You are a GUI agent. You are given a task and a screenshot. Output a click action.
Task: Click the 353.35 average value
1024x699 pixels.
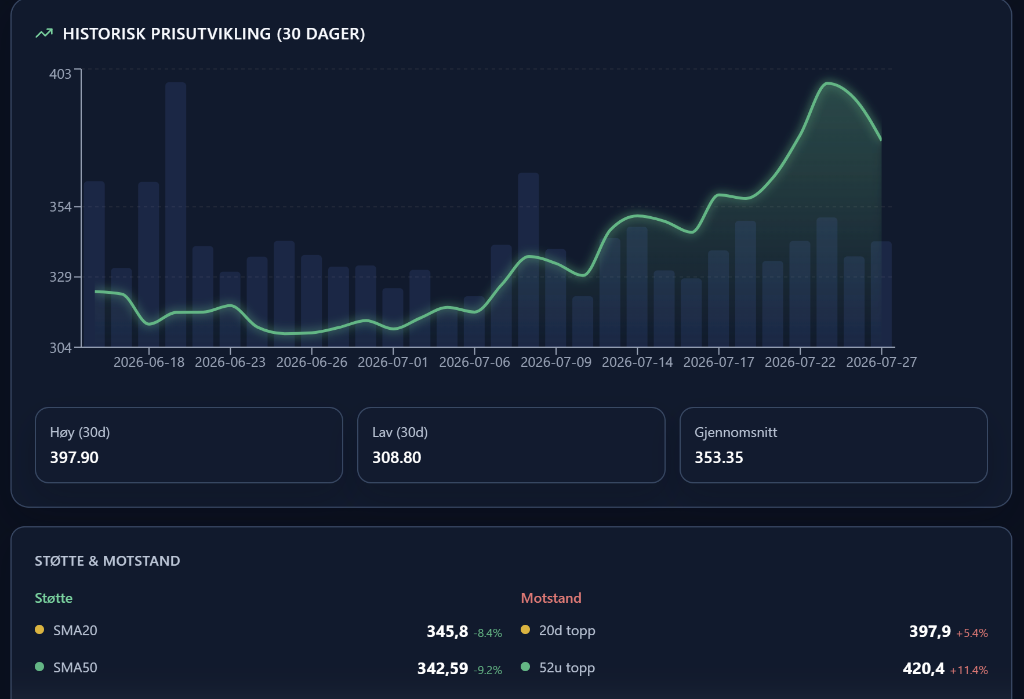click(719, 458)
